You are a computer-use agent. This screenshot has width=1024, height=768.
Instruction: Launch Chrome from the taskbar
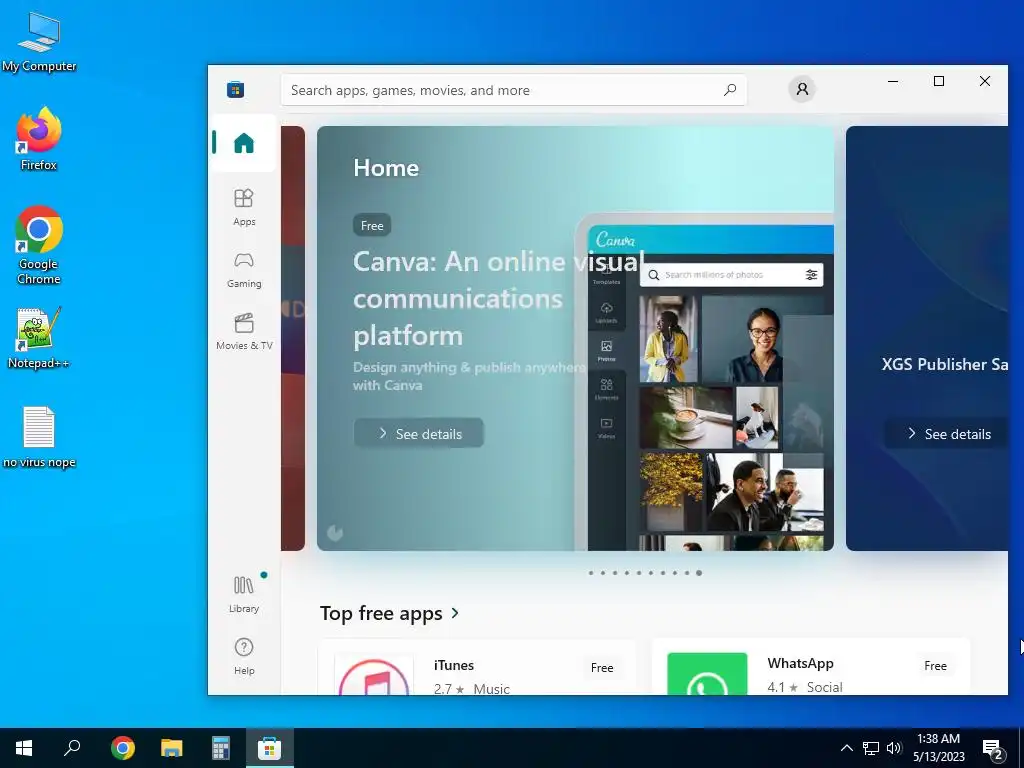tap(122, 748)
